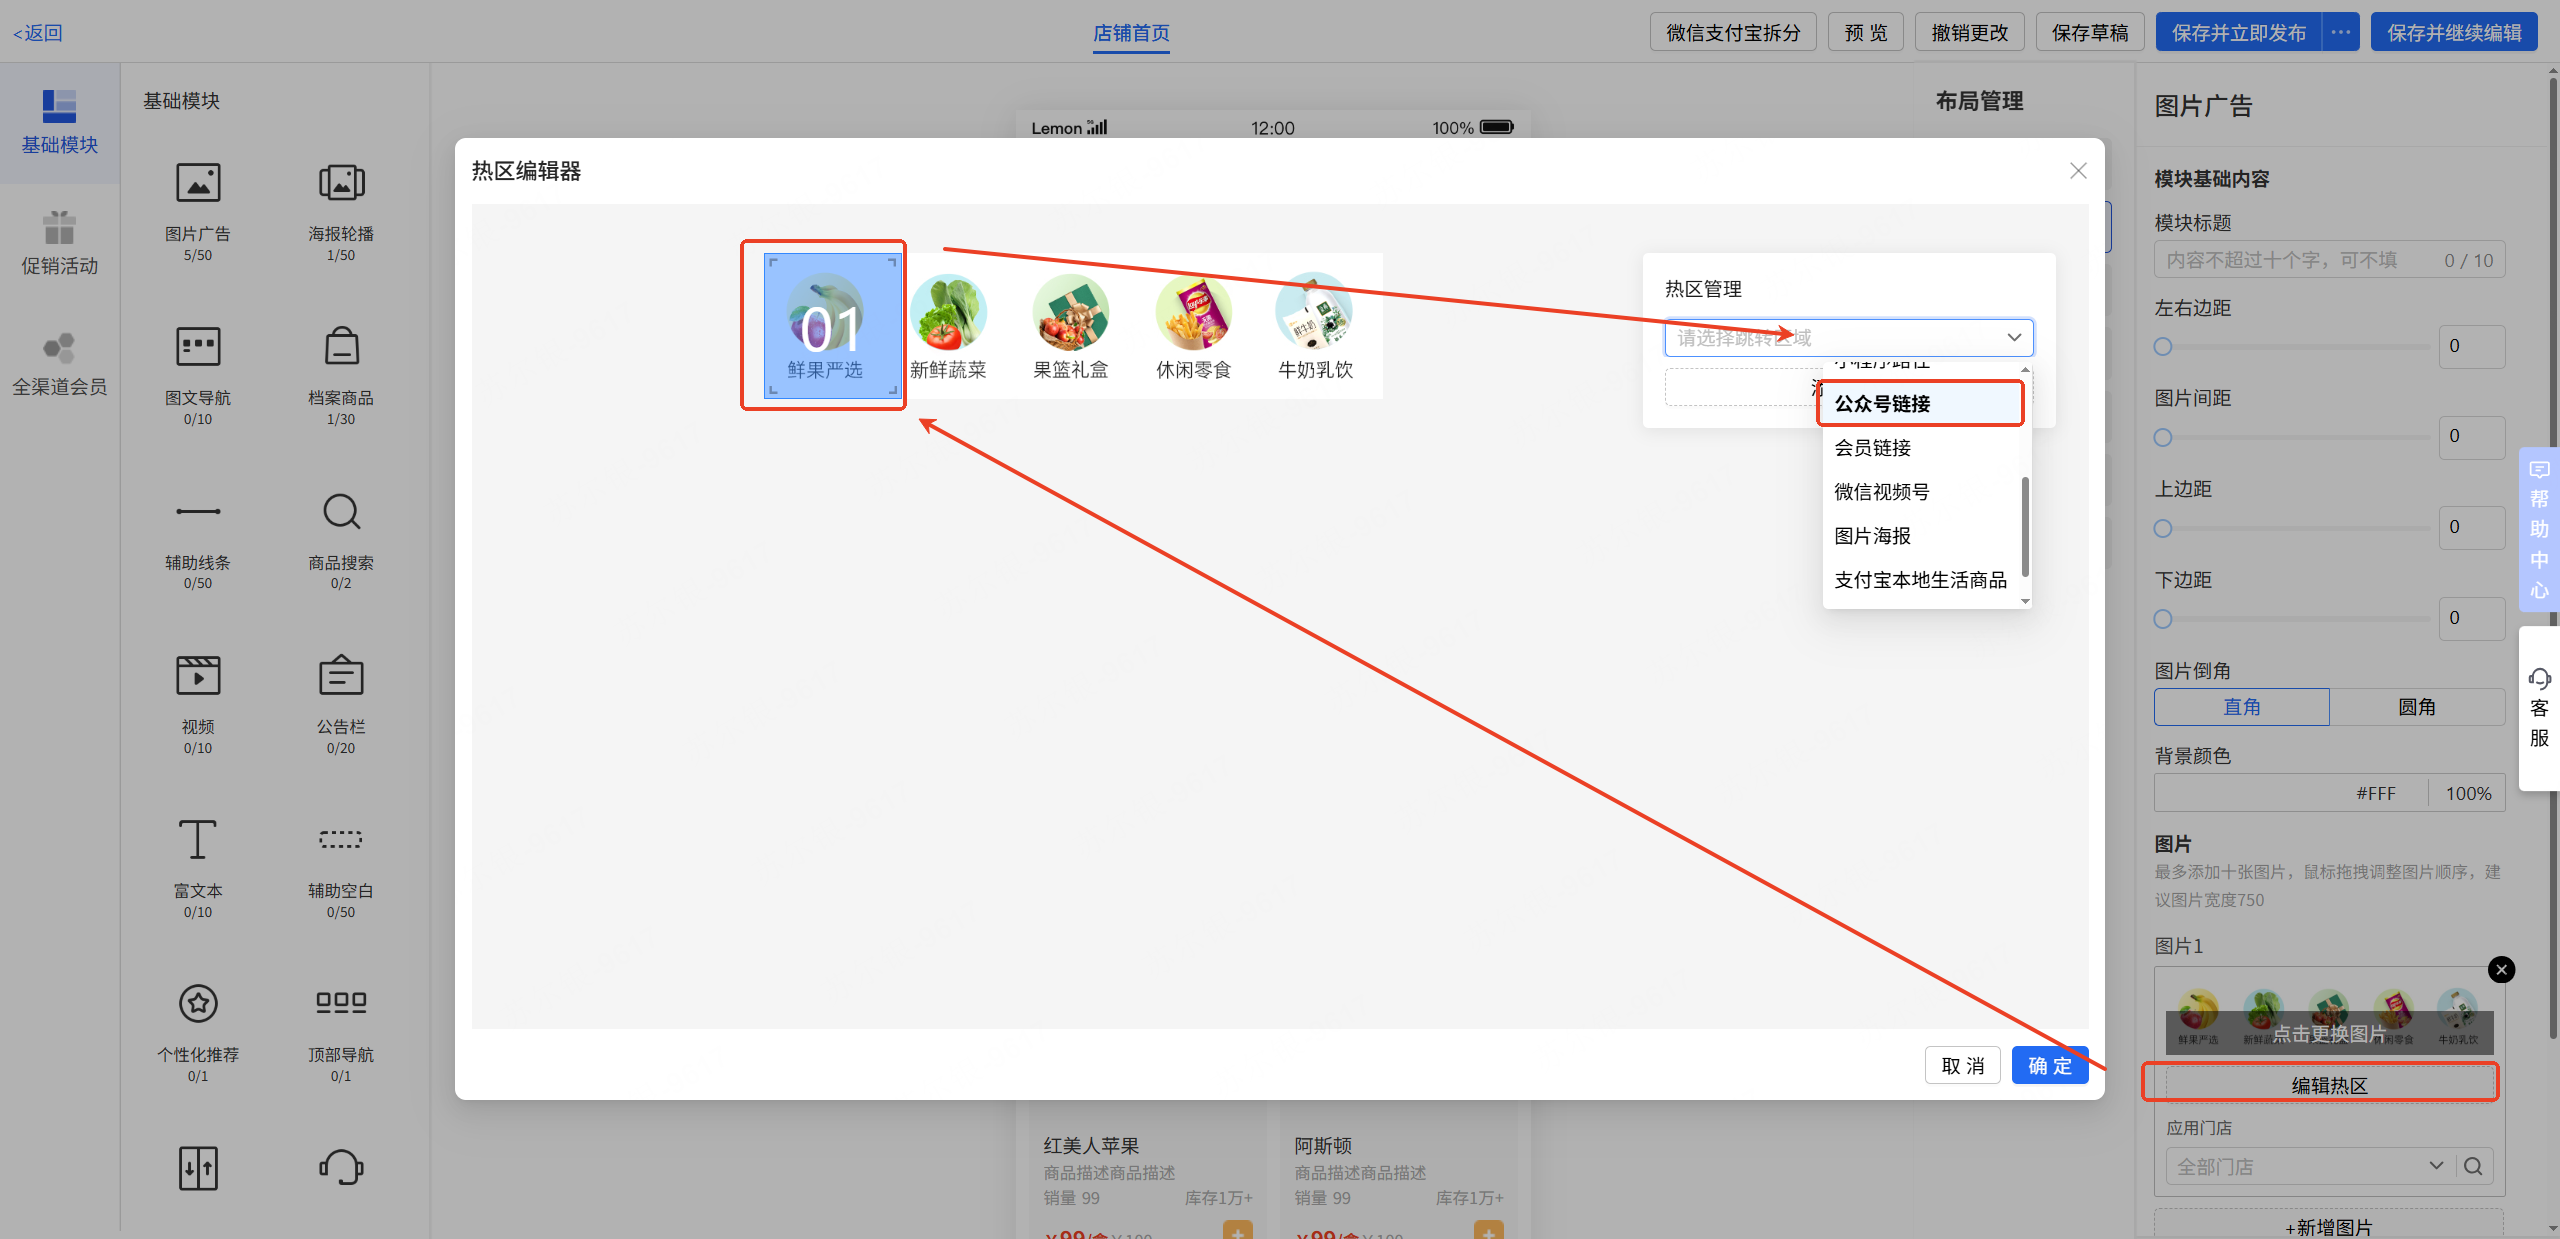Click the 图片广告 module icon
This screenshot has width=2560, height=1239.
pos(198,184)
